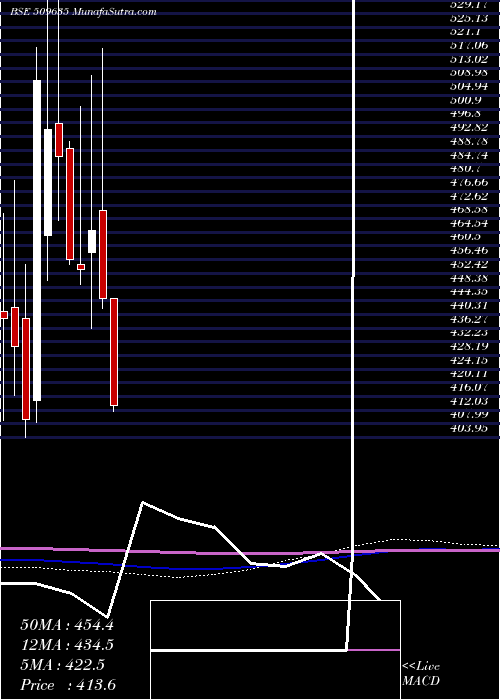The image size is (500, 700).
Task: Click the tall white candlestick body
Action: click(x=37, y=240)
